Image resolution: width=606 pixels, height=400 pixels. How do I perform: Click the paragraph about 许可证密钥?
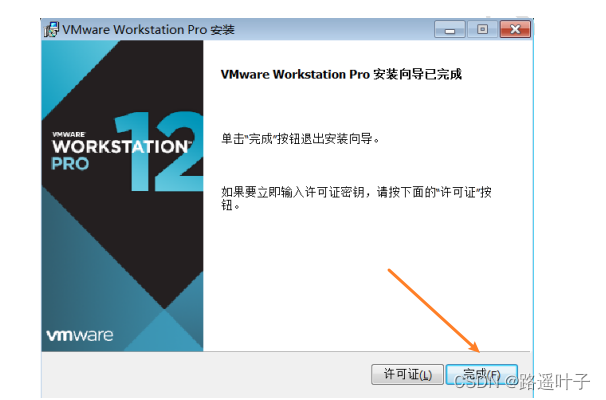point(356,199)
